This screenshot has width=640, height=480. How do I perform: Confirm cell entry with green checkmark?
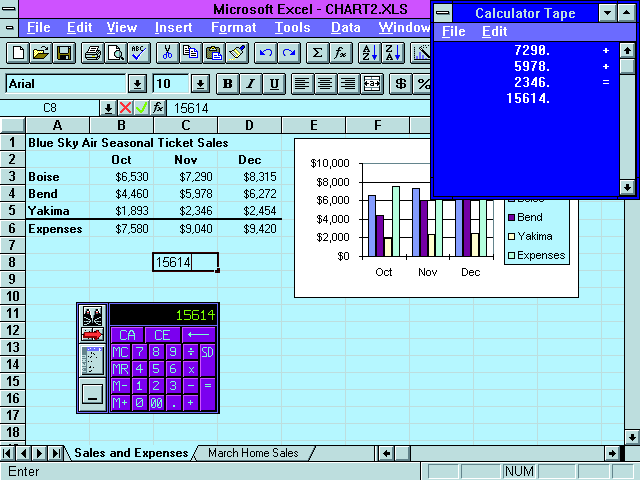(141, 108)
